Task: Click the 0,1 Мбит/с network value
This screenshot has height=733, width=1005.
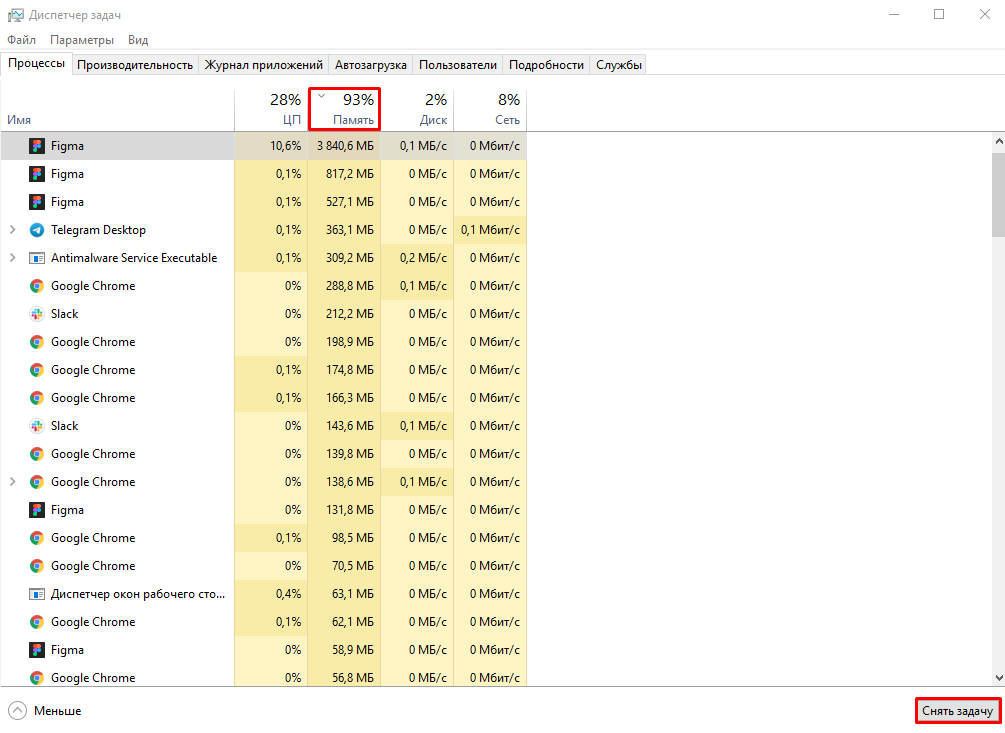Action: tap(490, 230)
